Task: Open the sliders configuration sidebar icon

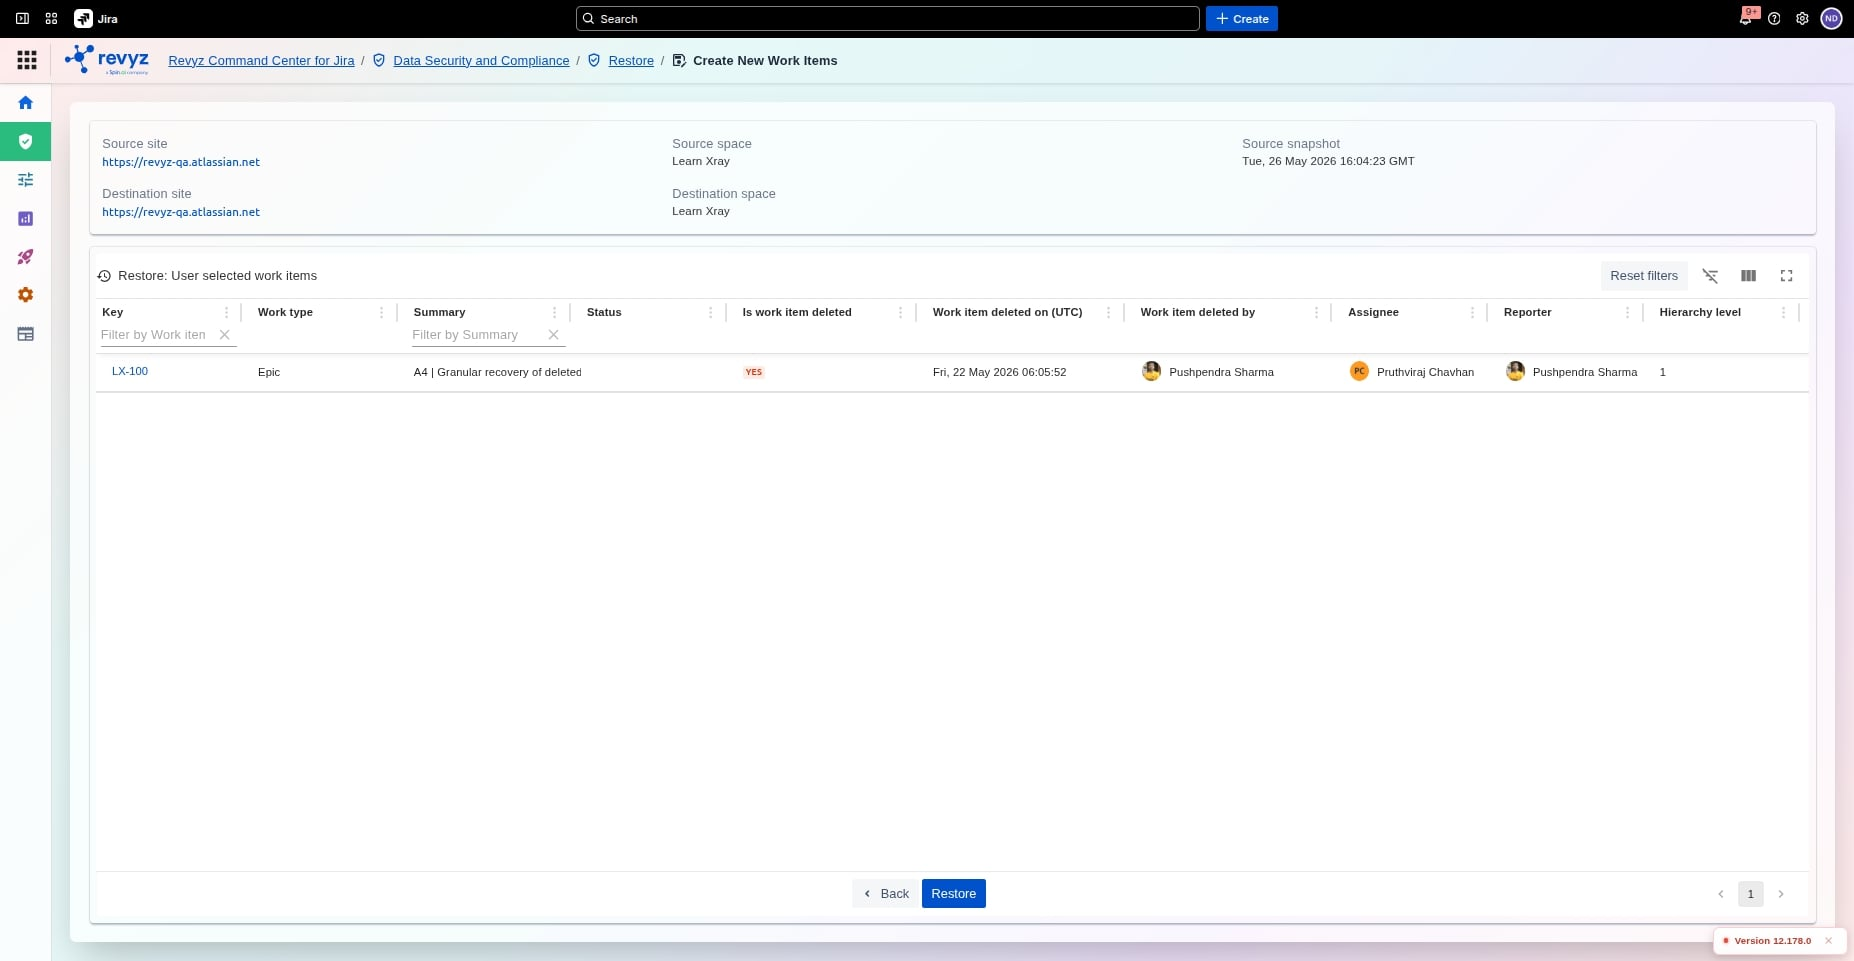Action: [26, 180]
